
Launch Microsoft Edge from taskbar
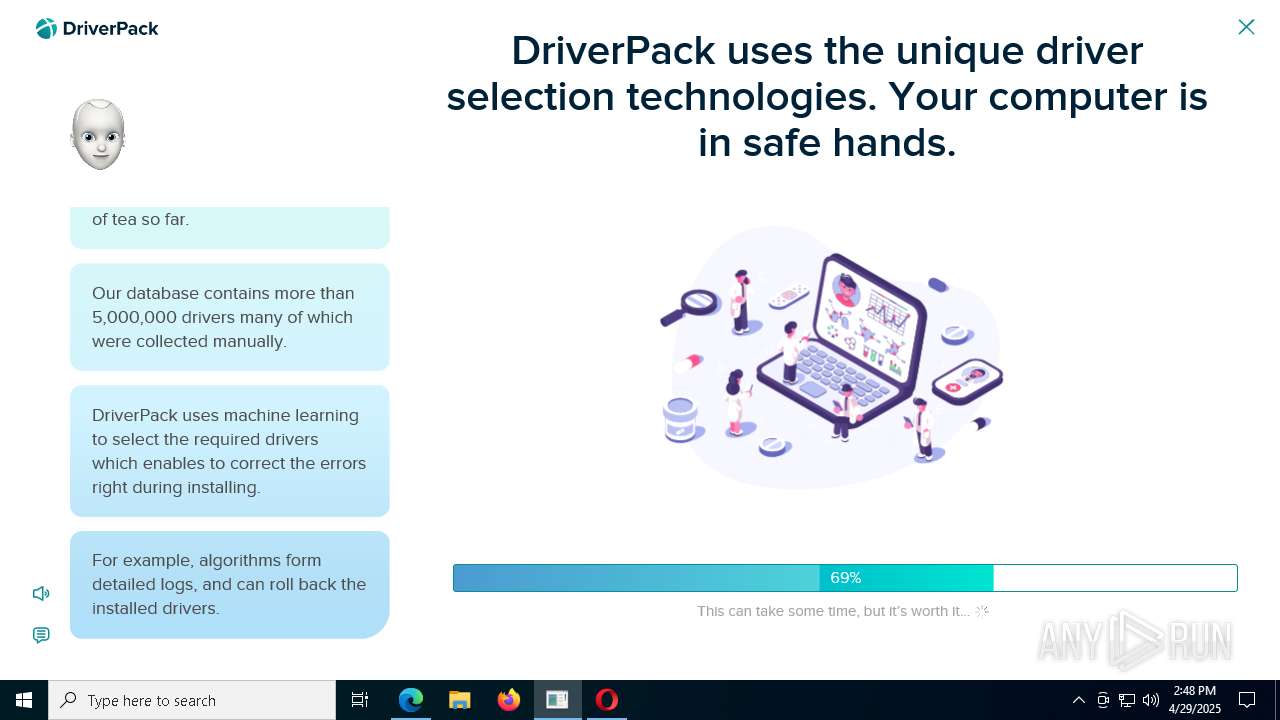click(411, 700)
